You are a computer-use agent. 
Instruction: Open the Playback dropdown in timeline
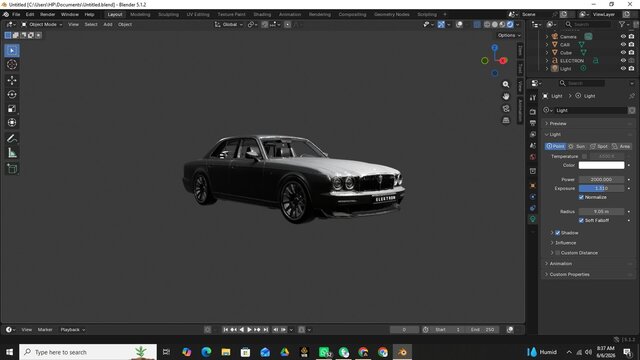click(x=73, y=330)
